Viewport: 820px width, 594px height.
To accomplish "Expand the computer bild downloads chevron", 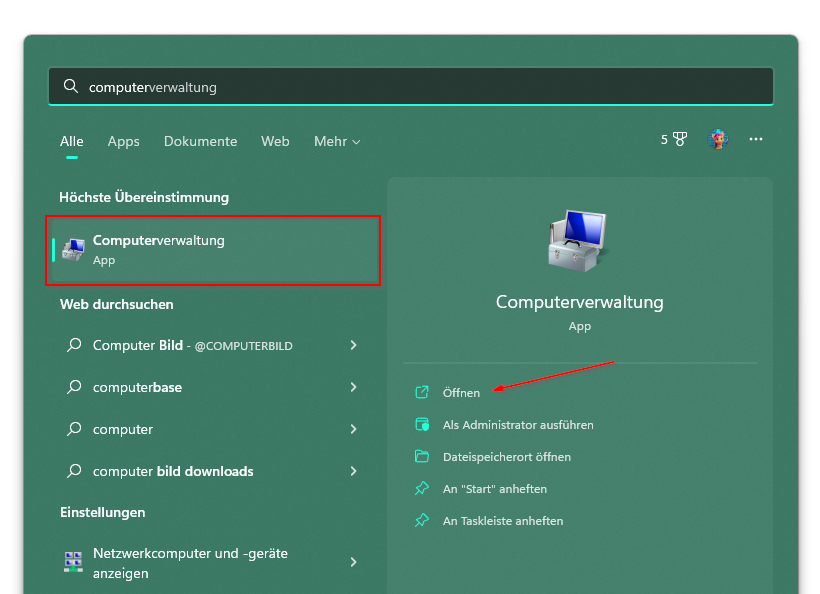I will coord(354,471).
